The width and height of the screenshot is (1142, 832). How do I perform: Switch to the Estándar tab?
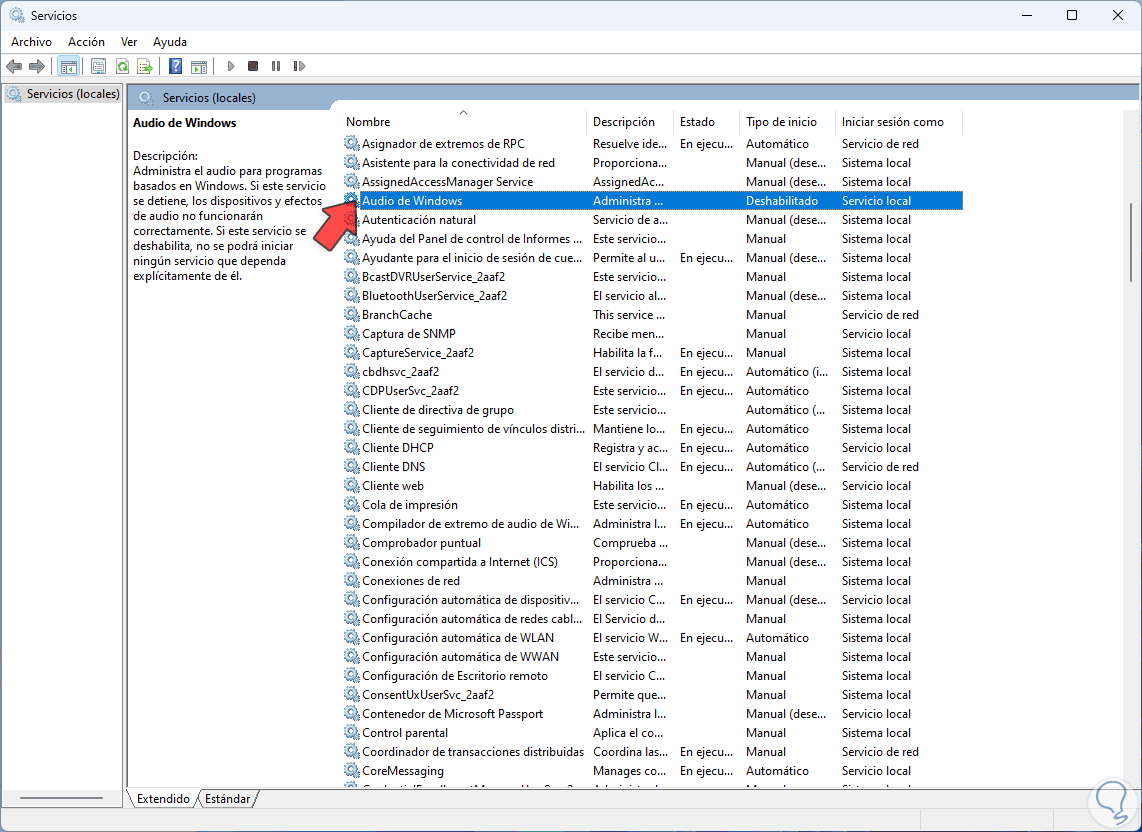coord(227,798)
